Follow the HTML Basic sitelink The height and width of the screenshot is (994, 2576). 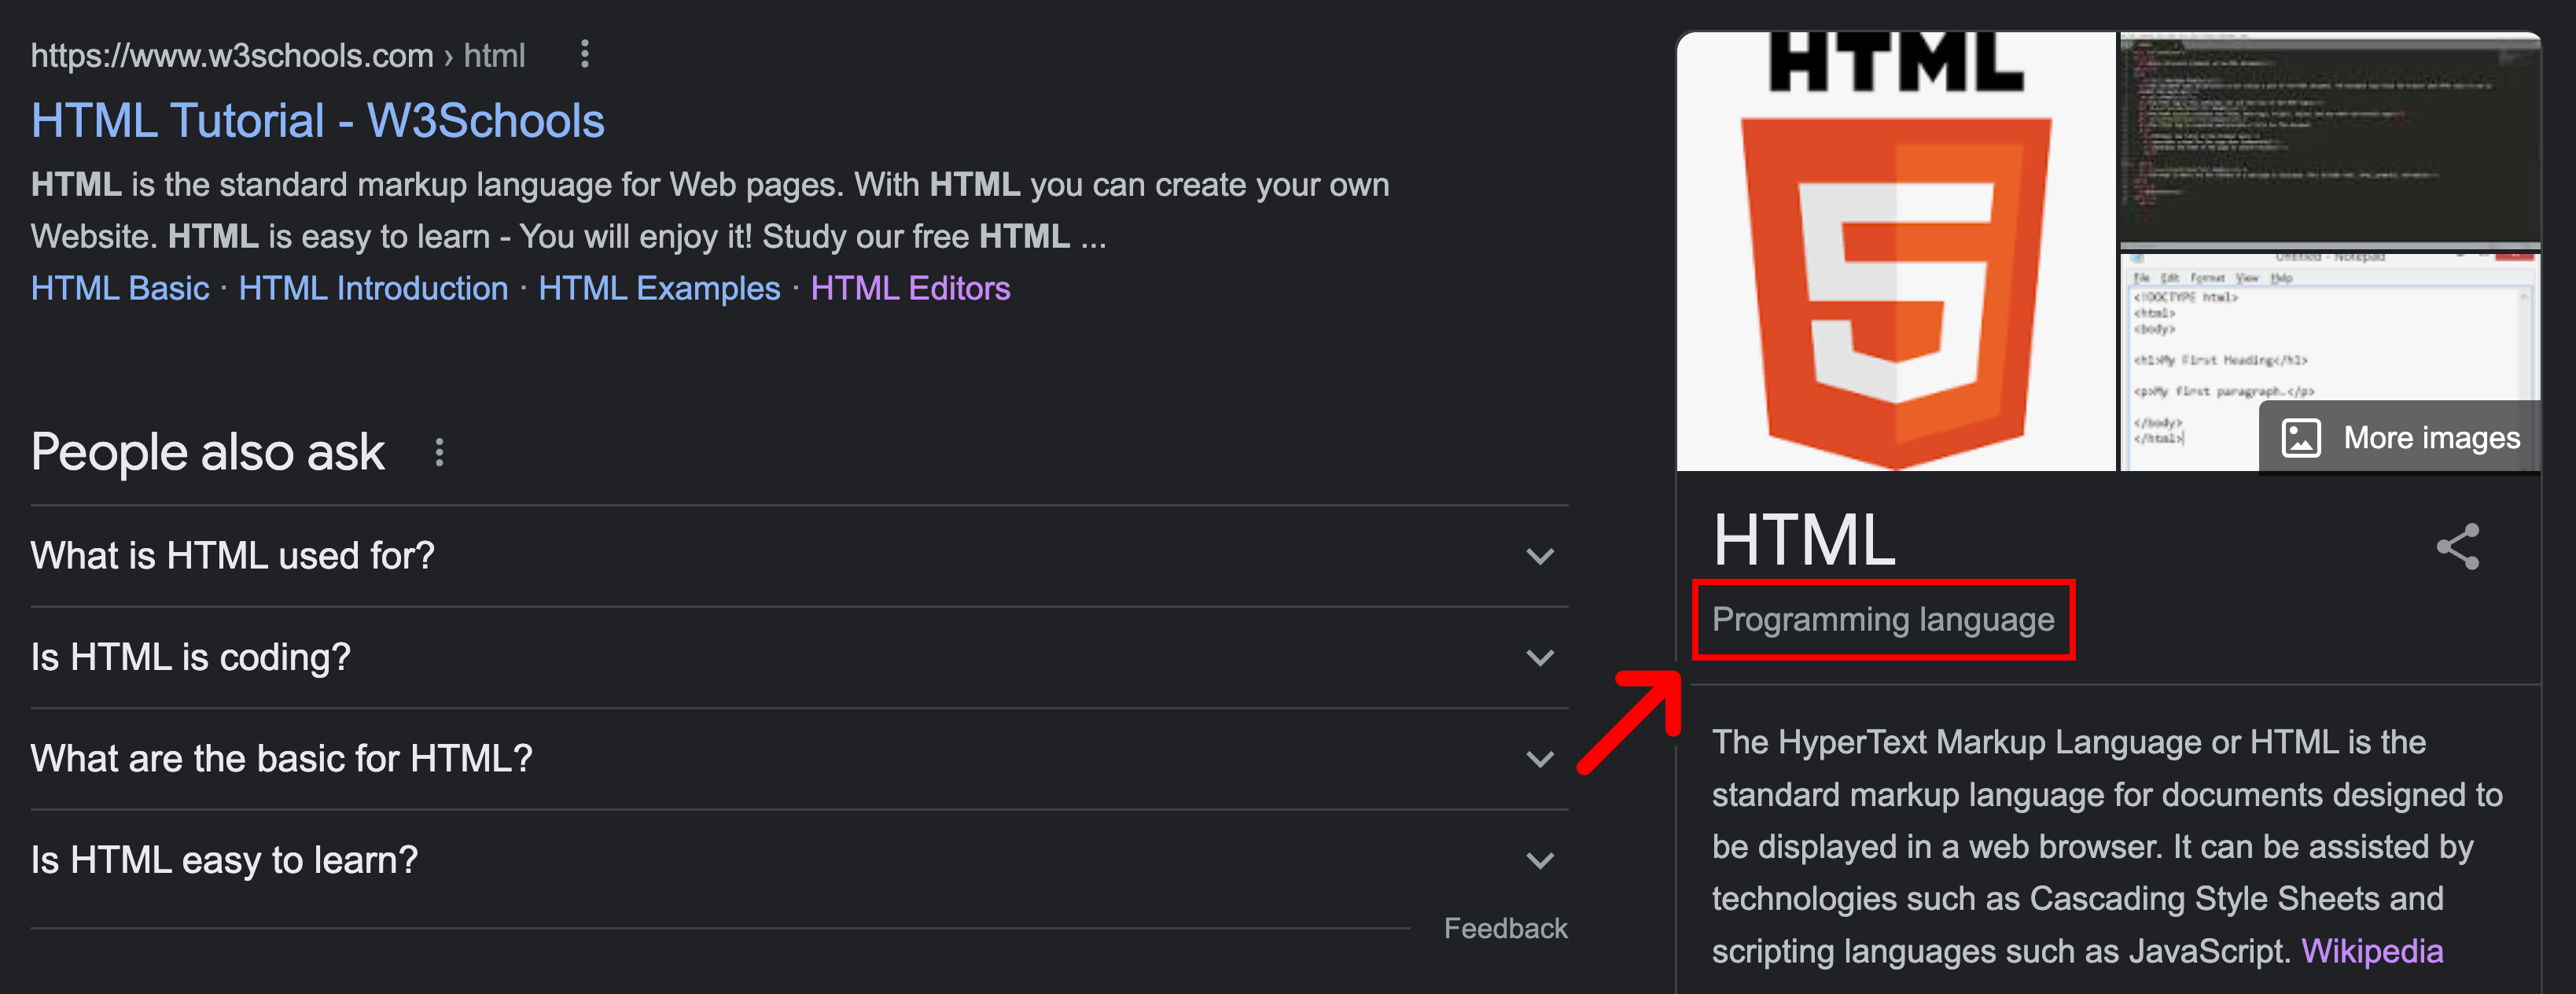pos(120,289)
